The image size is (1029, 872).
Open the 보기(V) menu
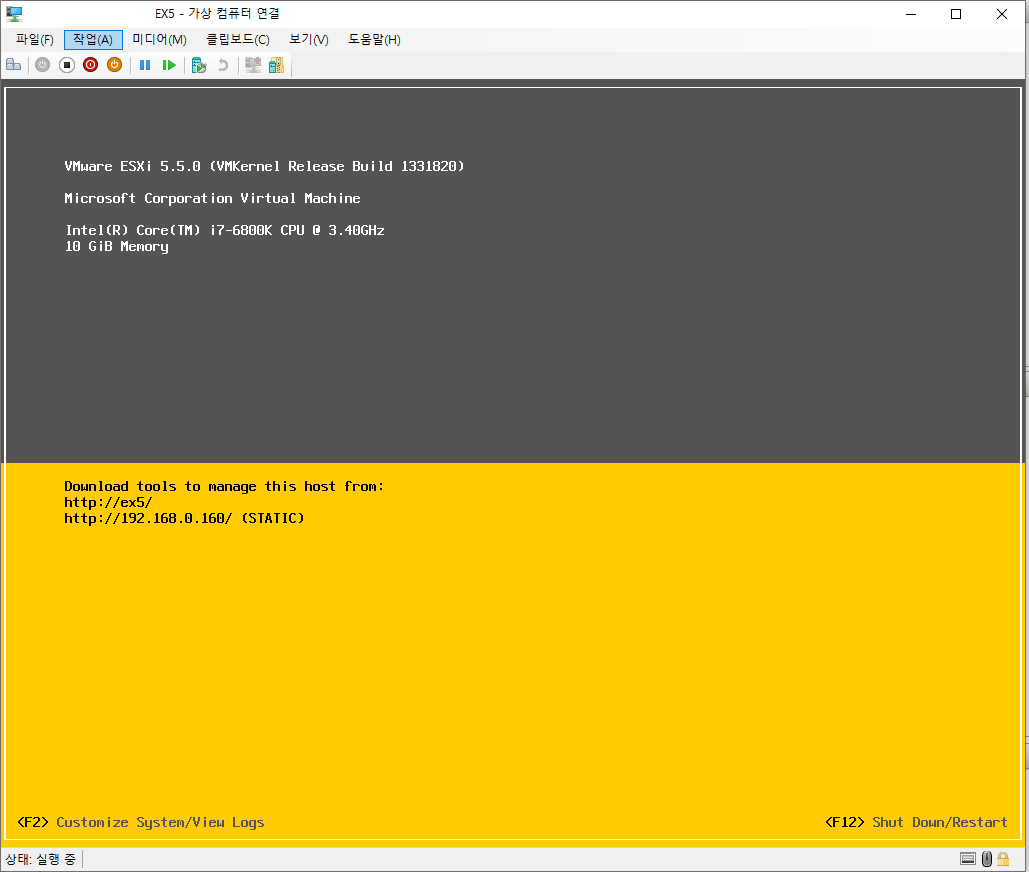click(x=309, y=40)
